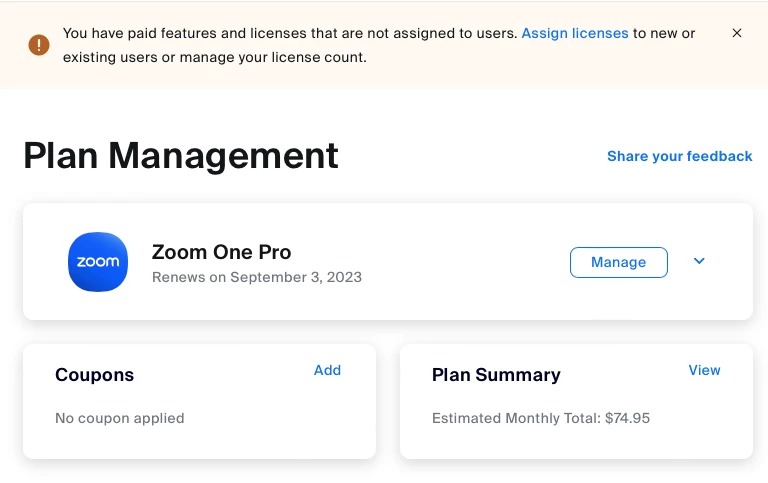Click the Coupons heading
This screenshot has width=768, height=483.
(94, 375)
